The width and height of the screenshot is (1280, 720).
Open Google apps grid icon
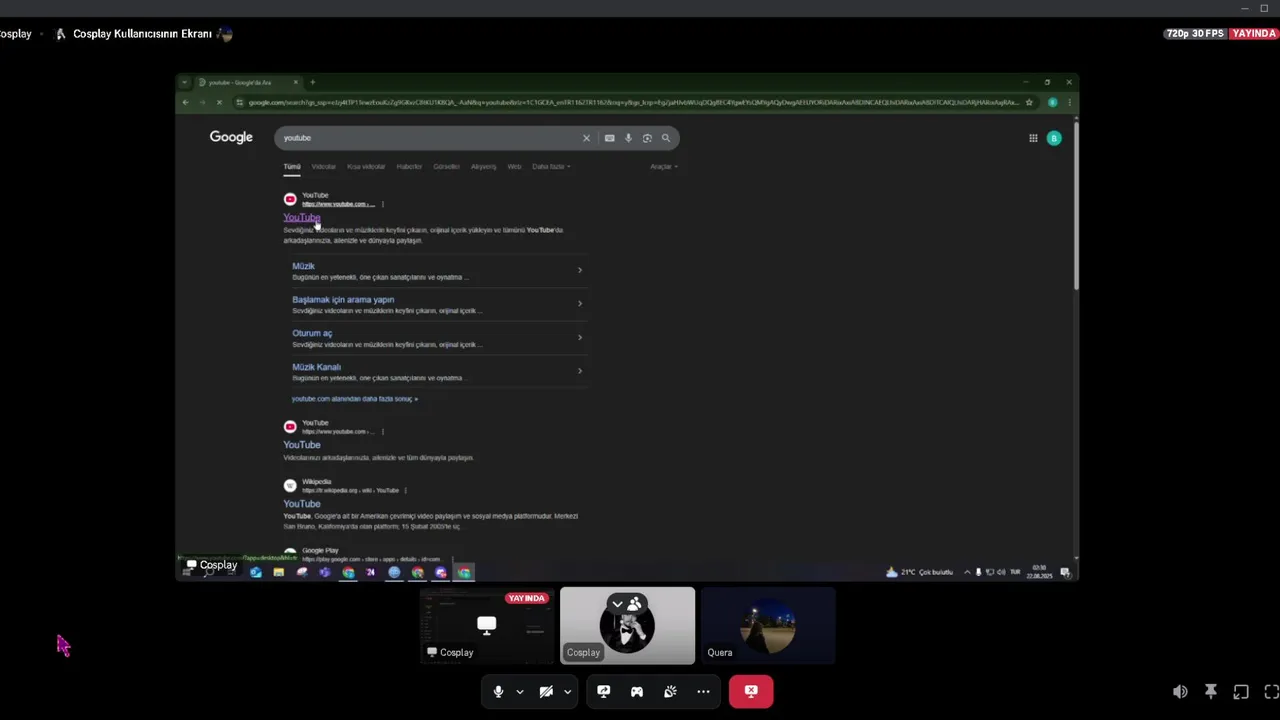tap(1033, 138)
